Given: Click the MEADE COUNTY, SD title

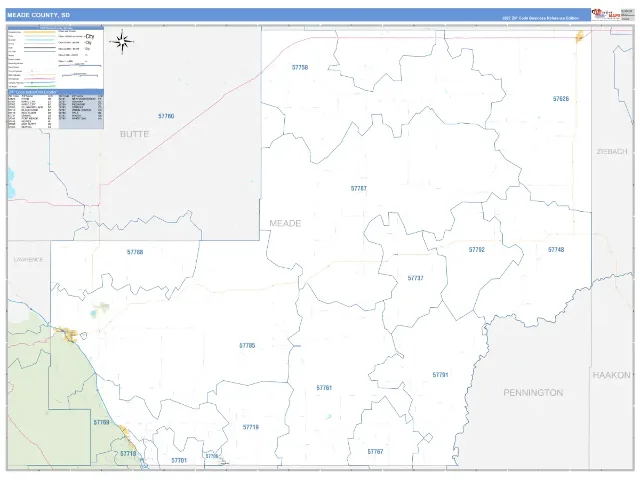Looking at the screenshot, I should coord(38,15).
